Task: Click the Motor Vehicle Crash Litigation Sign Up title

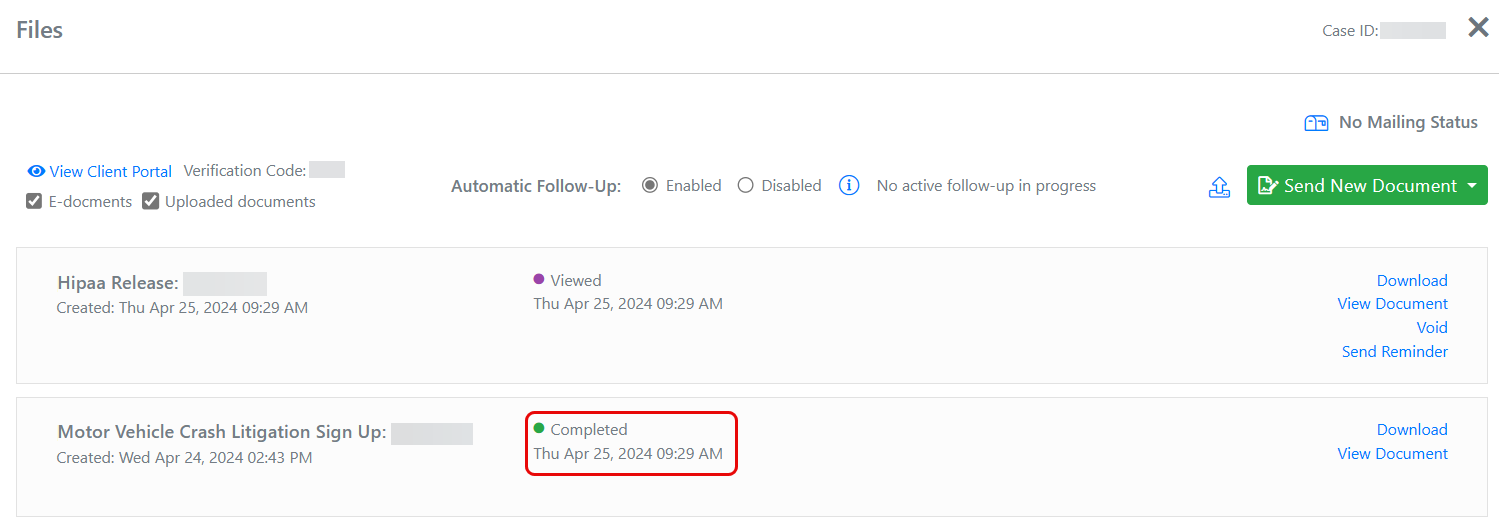Action: coord(221,433)
